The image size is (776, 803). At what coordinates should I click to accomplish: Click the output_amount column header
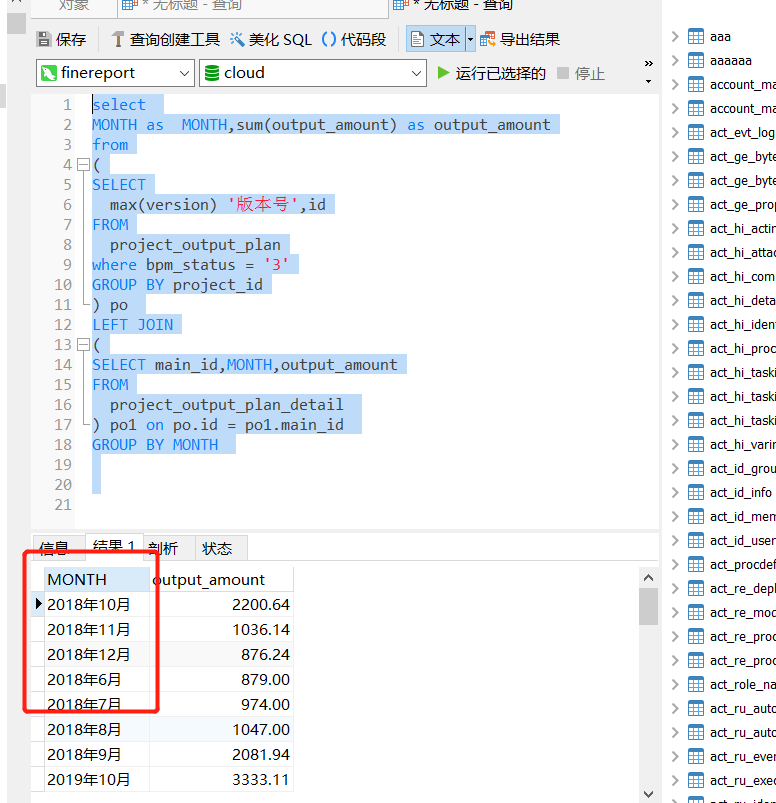[221, 580]
